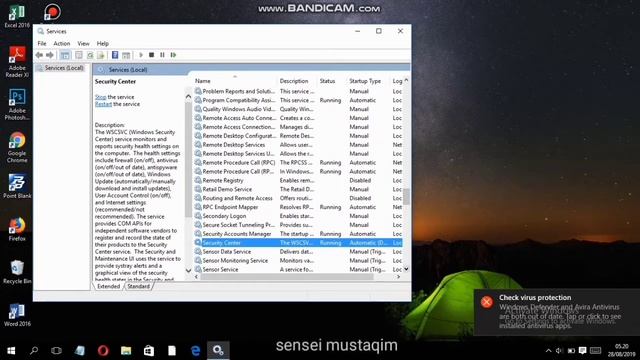Open the File menu
The height and width of the screenshot is (360, 640).
(x=42, y=43)
